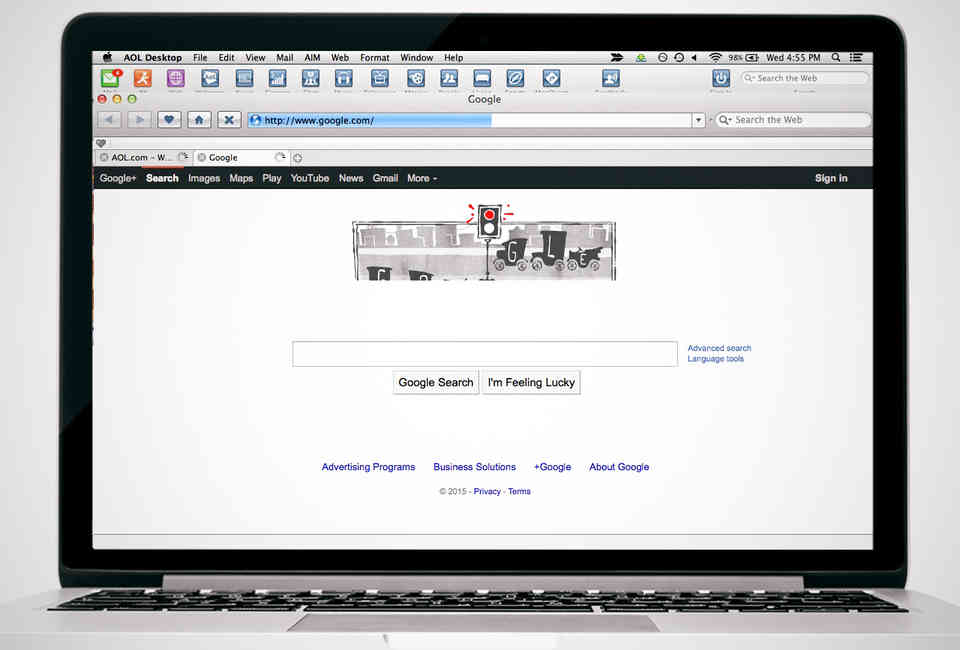Click the purple globe toolbar icon

click(x=176, y=78)
